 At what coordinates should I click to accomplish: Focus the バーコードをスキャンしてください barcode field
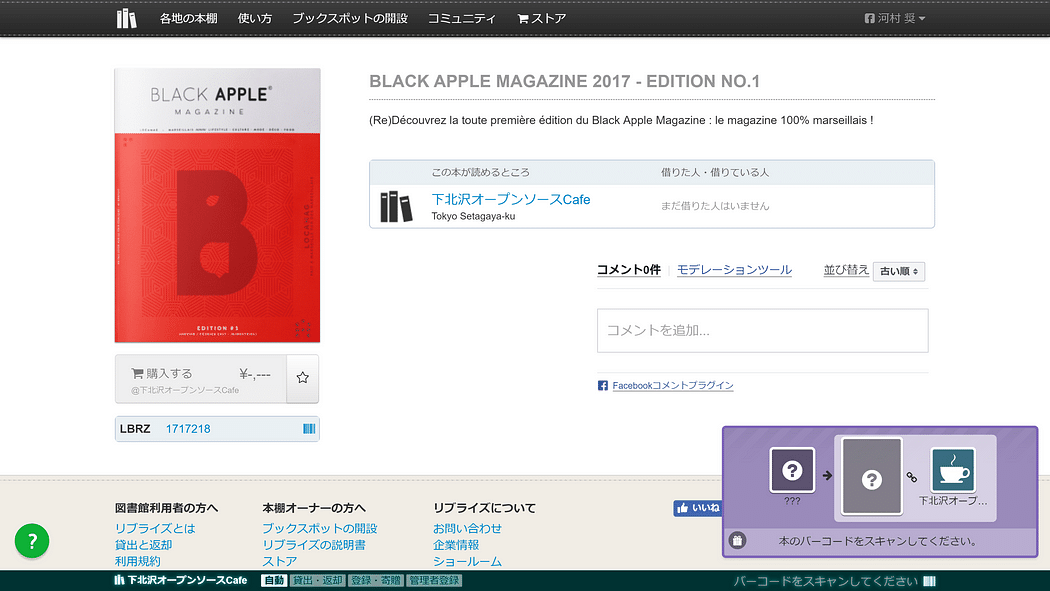[825, 581]
